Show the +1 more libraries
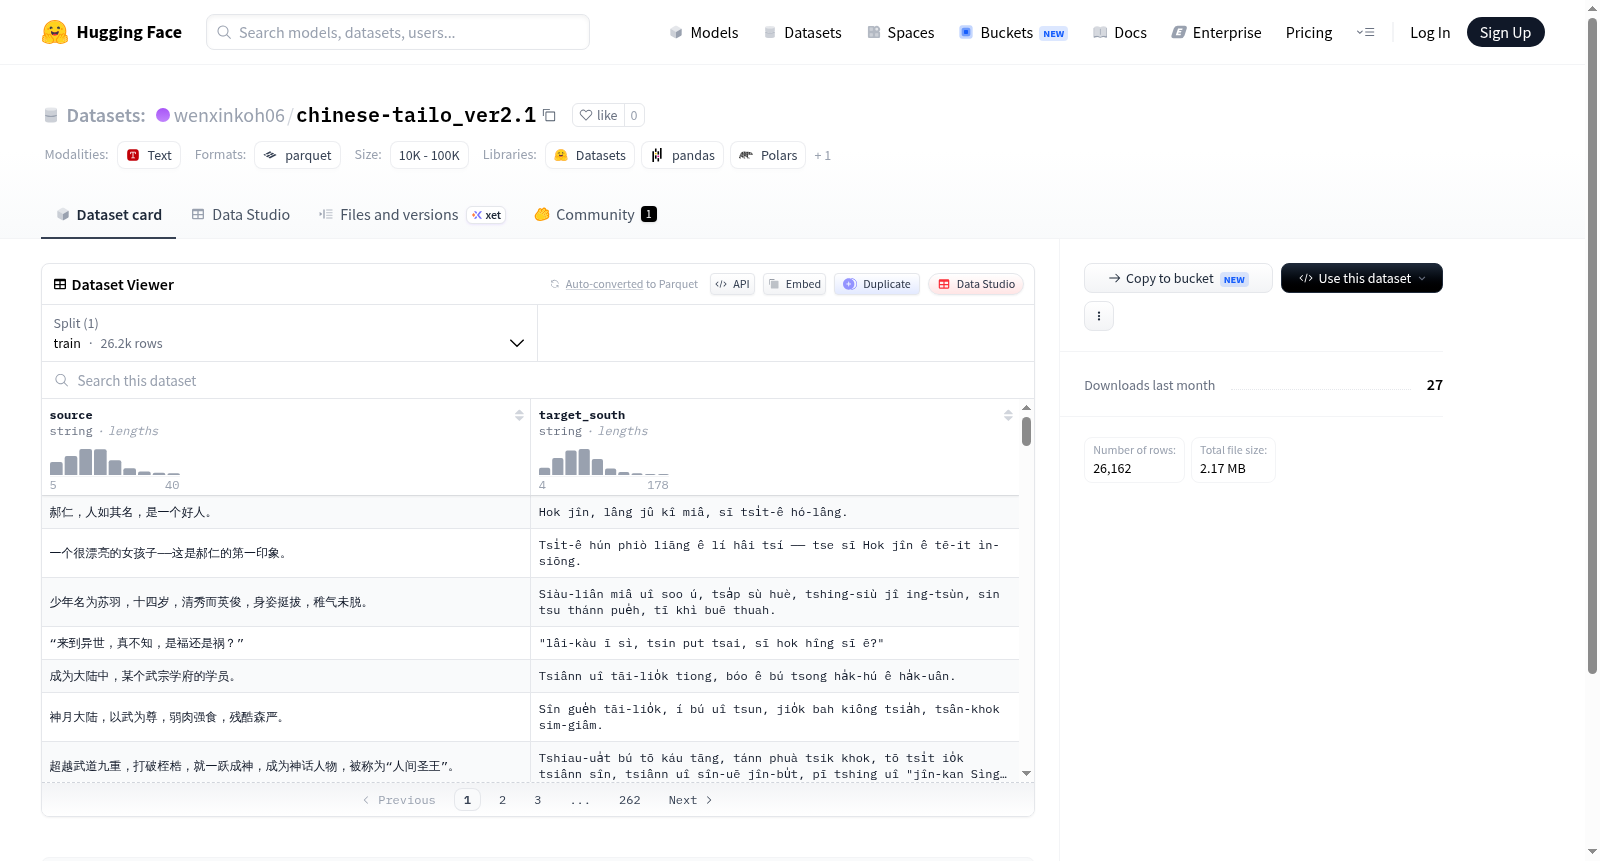 tap(822, 155)
